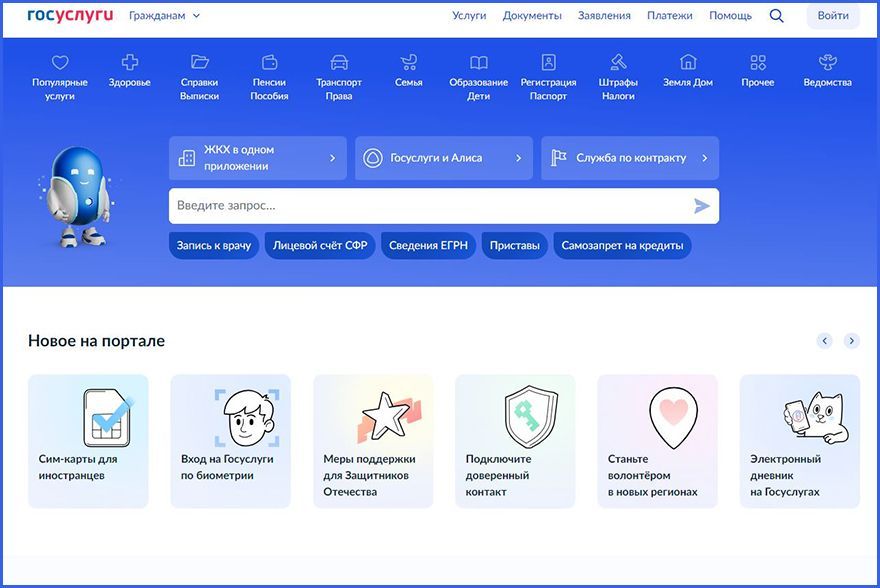Open the Сим-карты для иностранцев card

coord(88,441)
